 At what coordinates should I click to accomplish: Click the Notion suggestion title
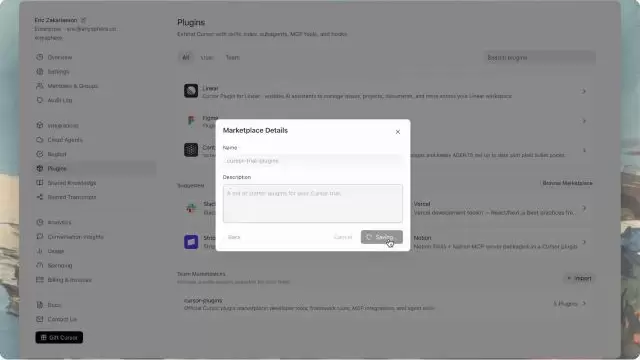click(x=422, y=238)
